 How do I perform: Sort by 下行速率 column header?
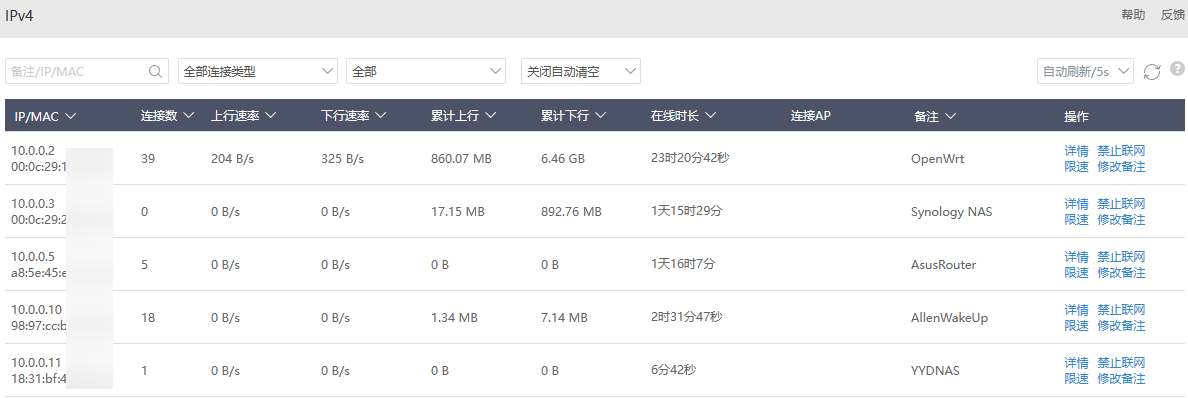coord(354,116)
